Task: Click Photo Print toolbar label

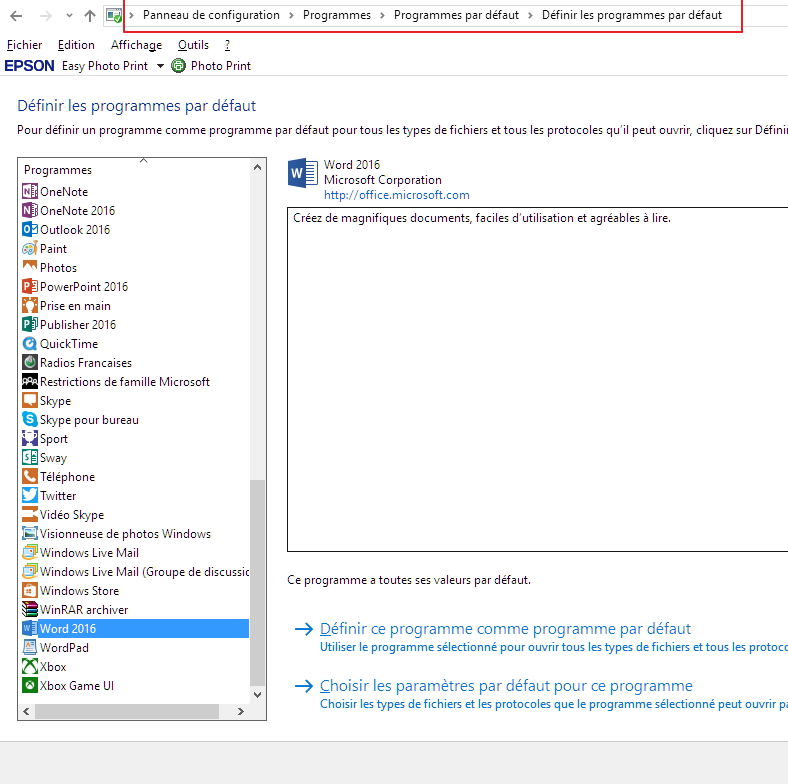Action: tap(221, 66)
